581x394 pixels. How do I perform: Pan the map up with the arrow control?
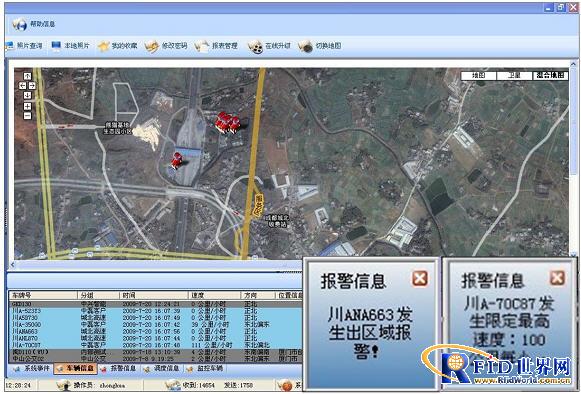[27, 76]
